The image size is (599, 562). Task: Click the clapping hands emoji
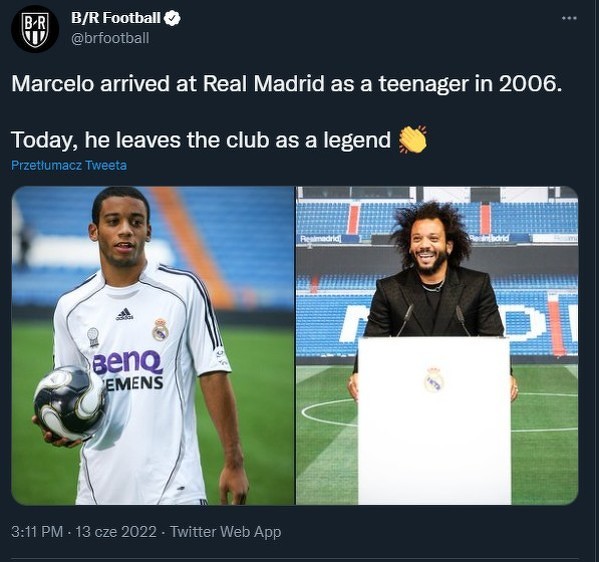[413, 139]
